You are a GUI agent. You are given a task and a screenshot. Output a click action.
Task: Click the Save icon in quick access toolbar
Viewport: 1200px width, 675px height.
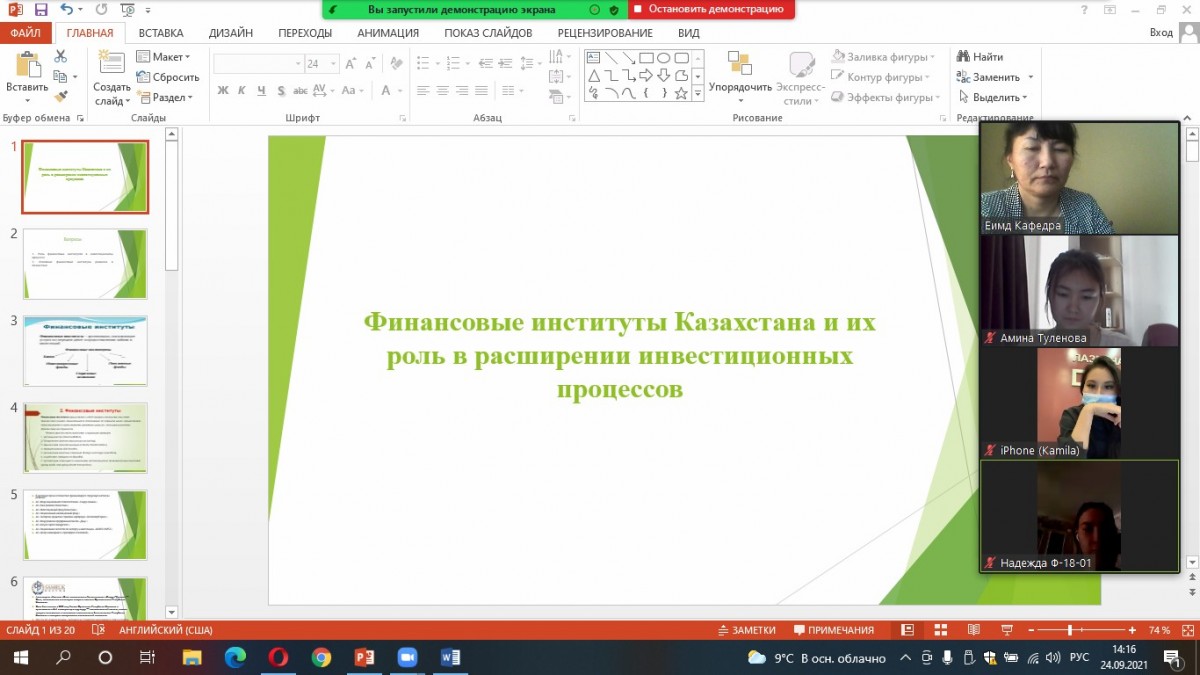point(41,10)
